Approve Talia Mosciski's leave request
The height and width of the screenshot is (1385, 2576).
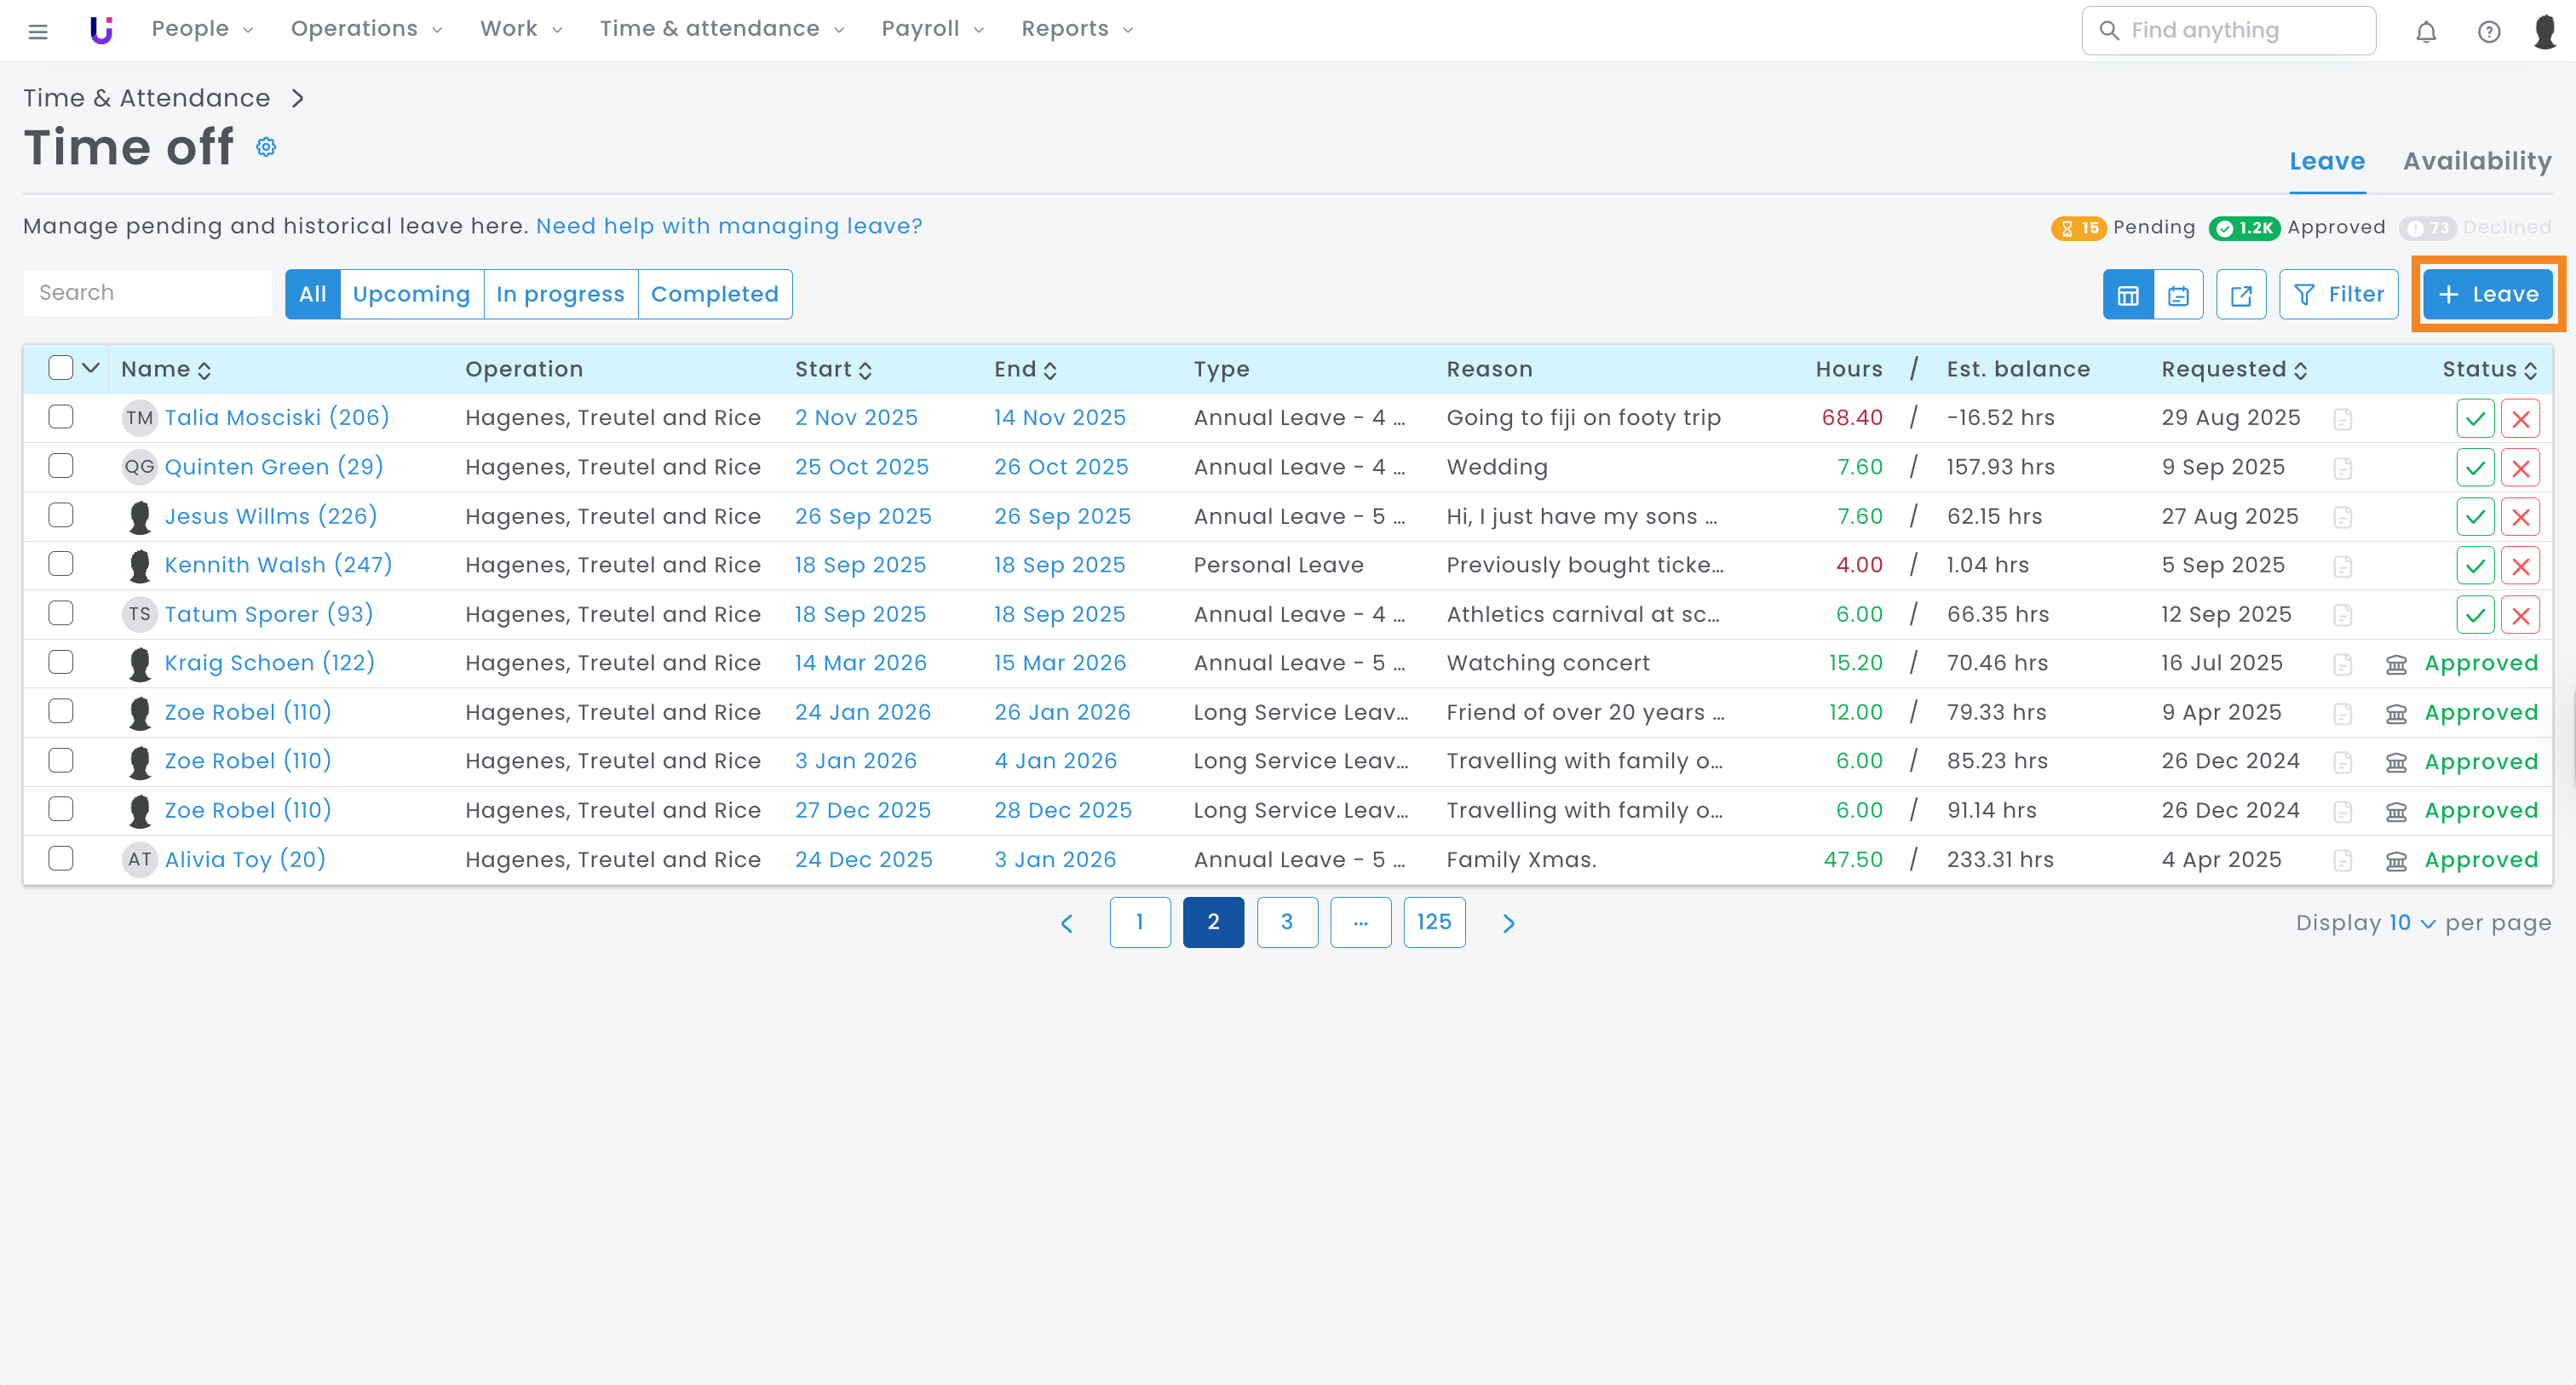pyautogui.click(x=2475, y=418)
